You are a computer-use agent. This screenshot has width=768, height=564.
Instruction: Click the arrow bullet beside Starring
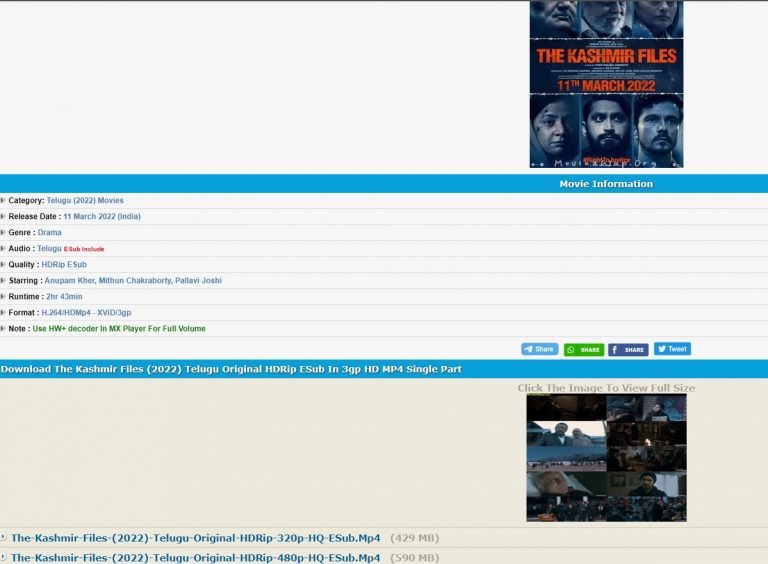coord(3,281)
